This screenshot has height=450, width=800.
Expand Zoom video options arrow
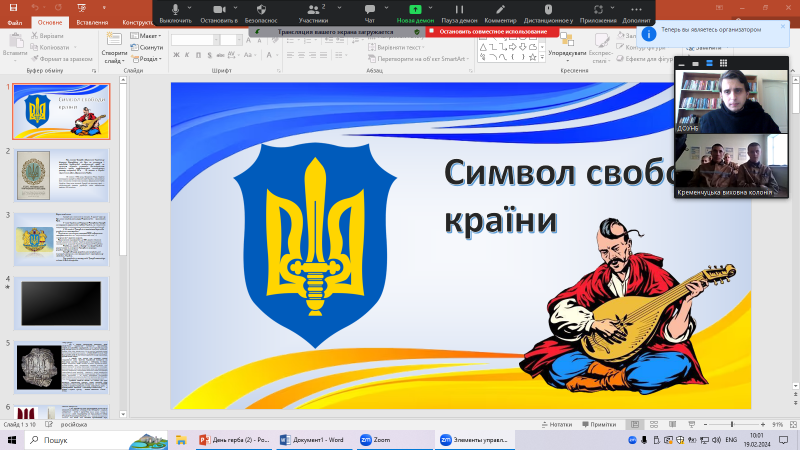pos(235,8)
